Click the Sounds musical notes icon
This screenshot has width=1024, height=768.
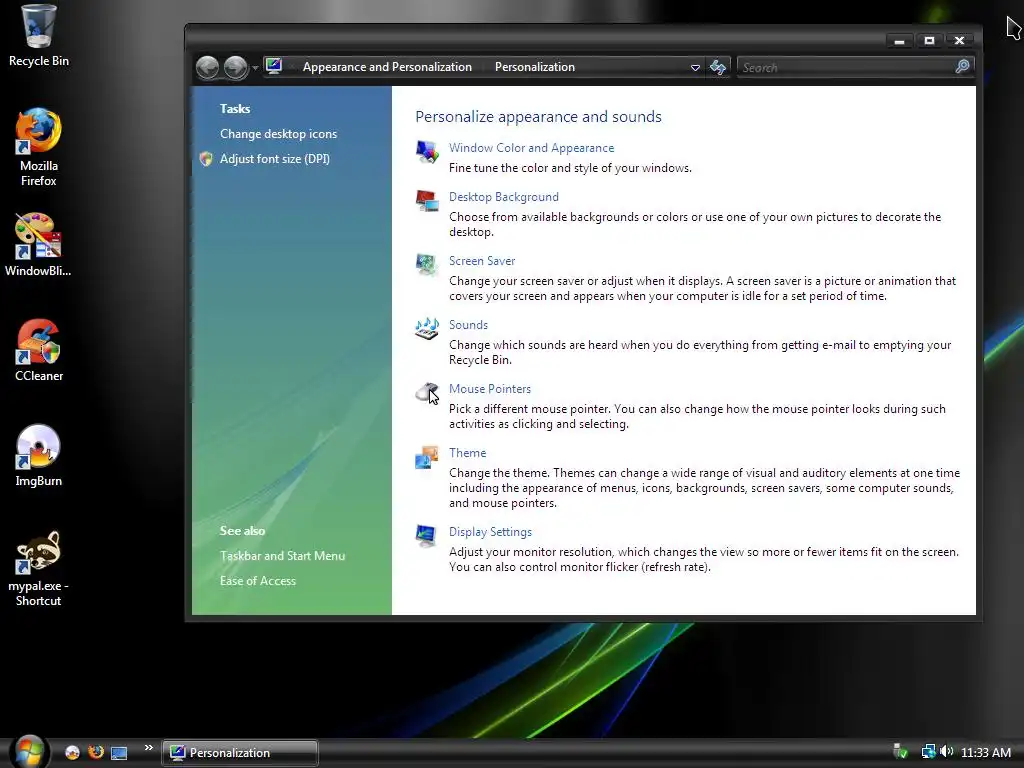[427, 328]
